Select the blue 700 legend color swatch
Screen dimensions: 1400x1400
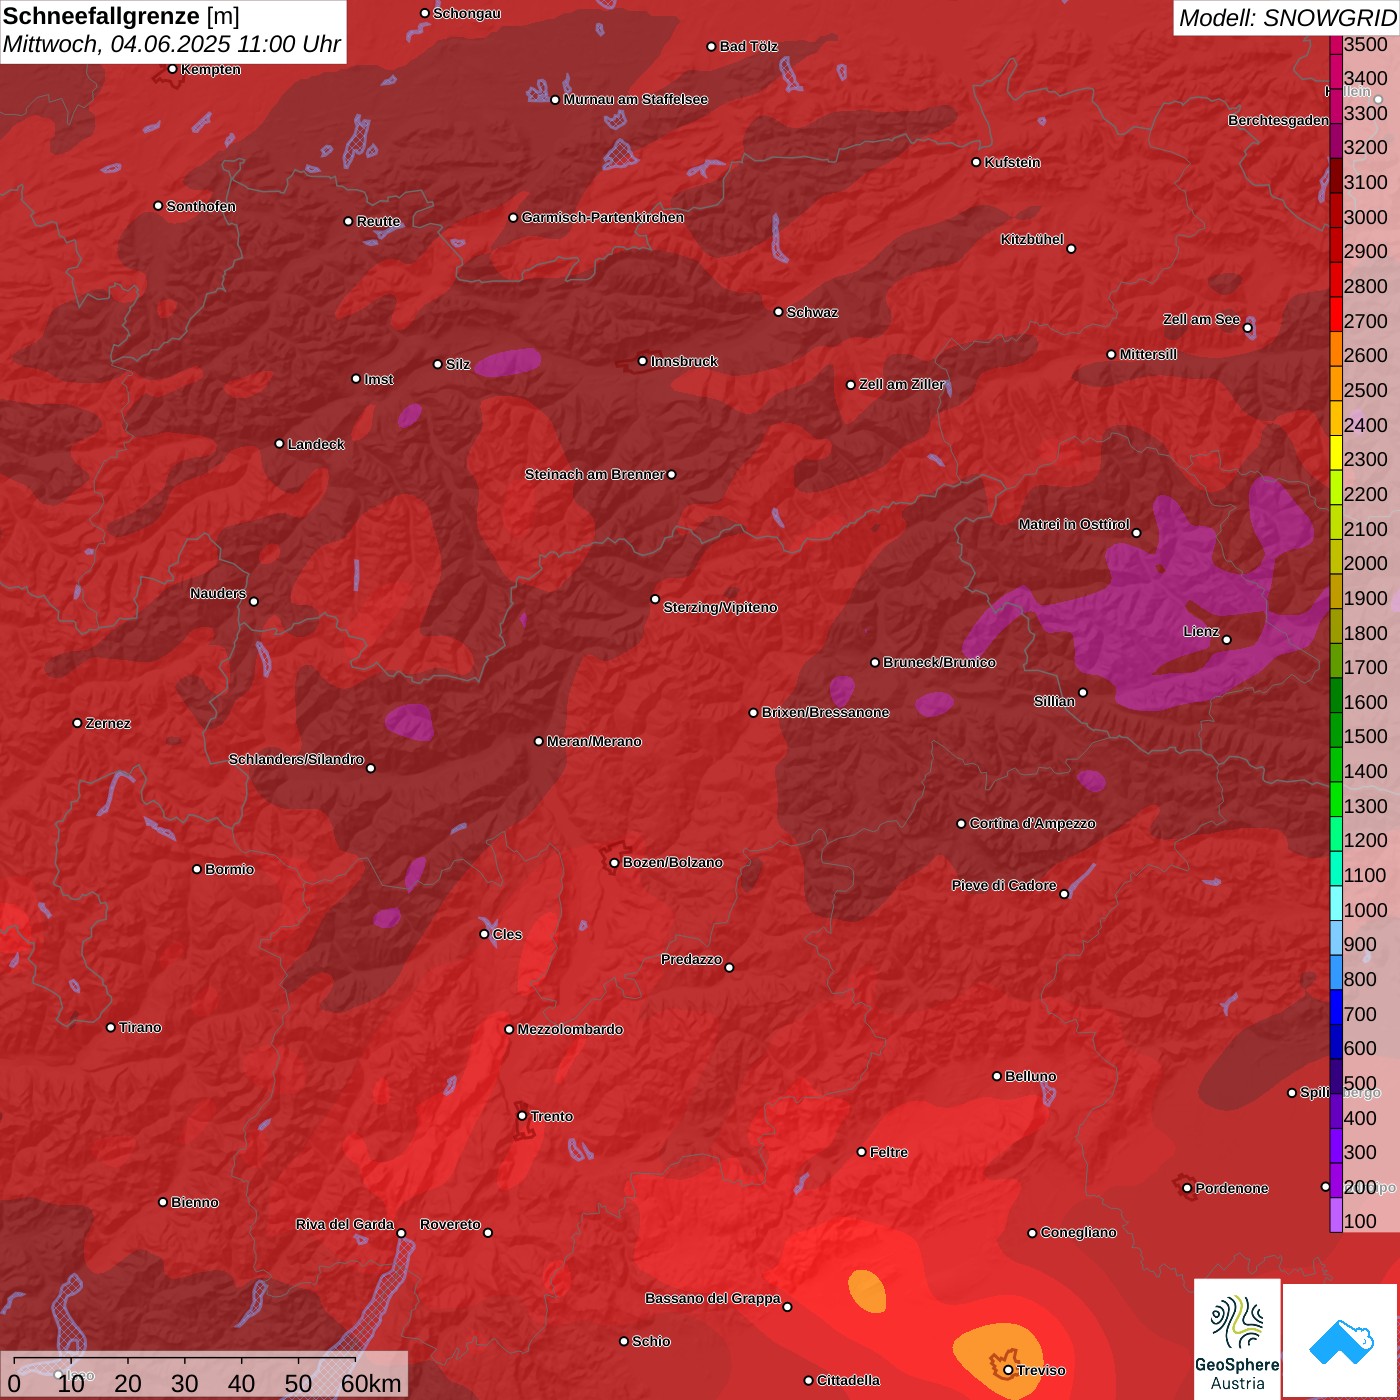[x=1336, y=1007]
